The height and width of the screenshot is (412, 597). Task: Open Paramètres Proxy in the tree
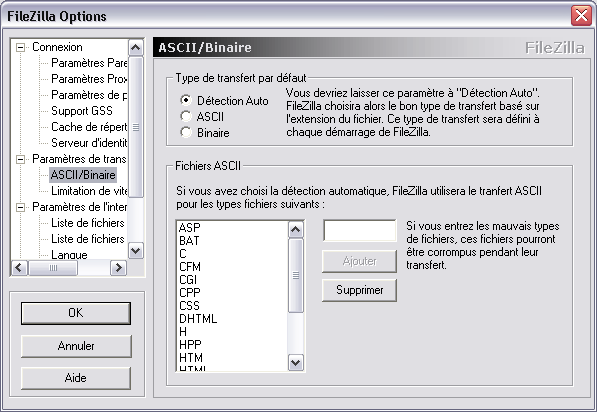pyautogui.click(x=89, y=79)
